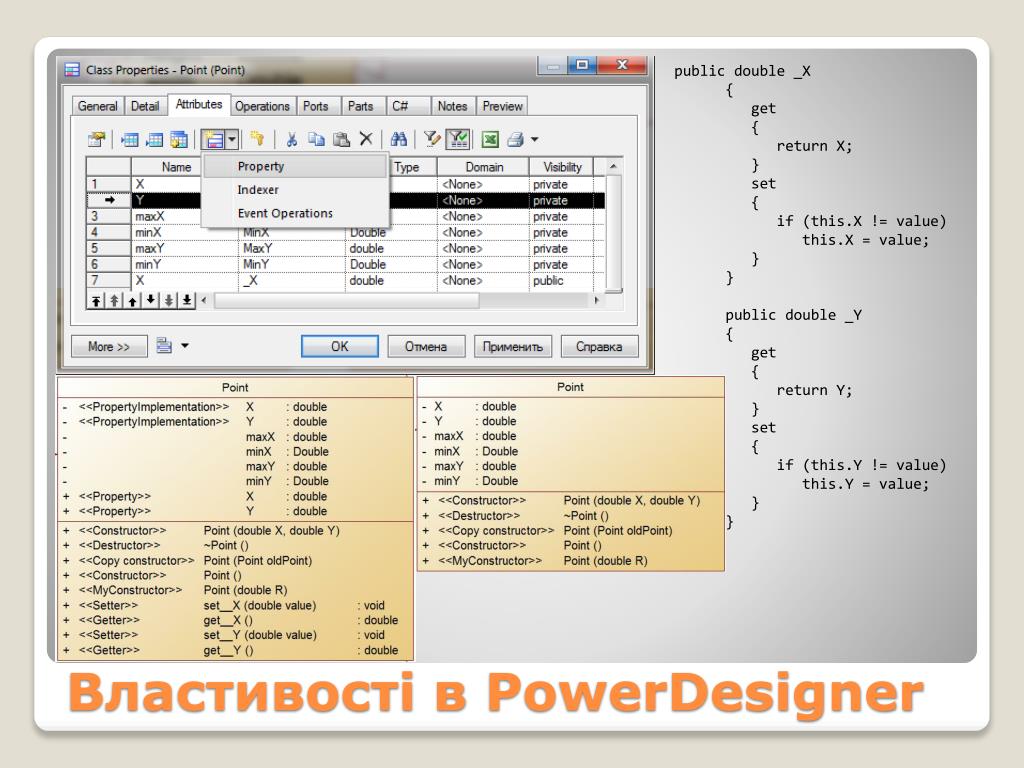Click the Domain column header
1024x768 pixels.
point(484,167)
